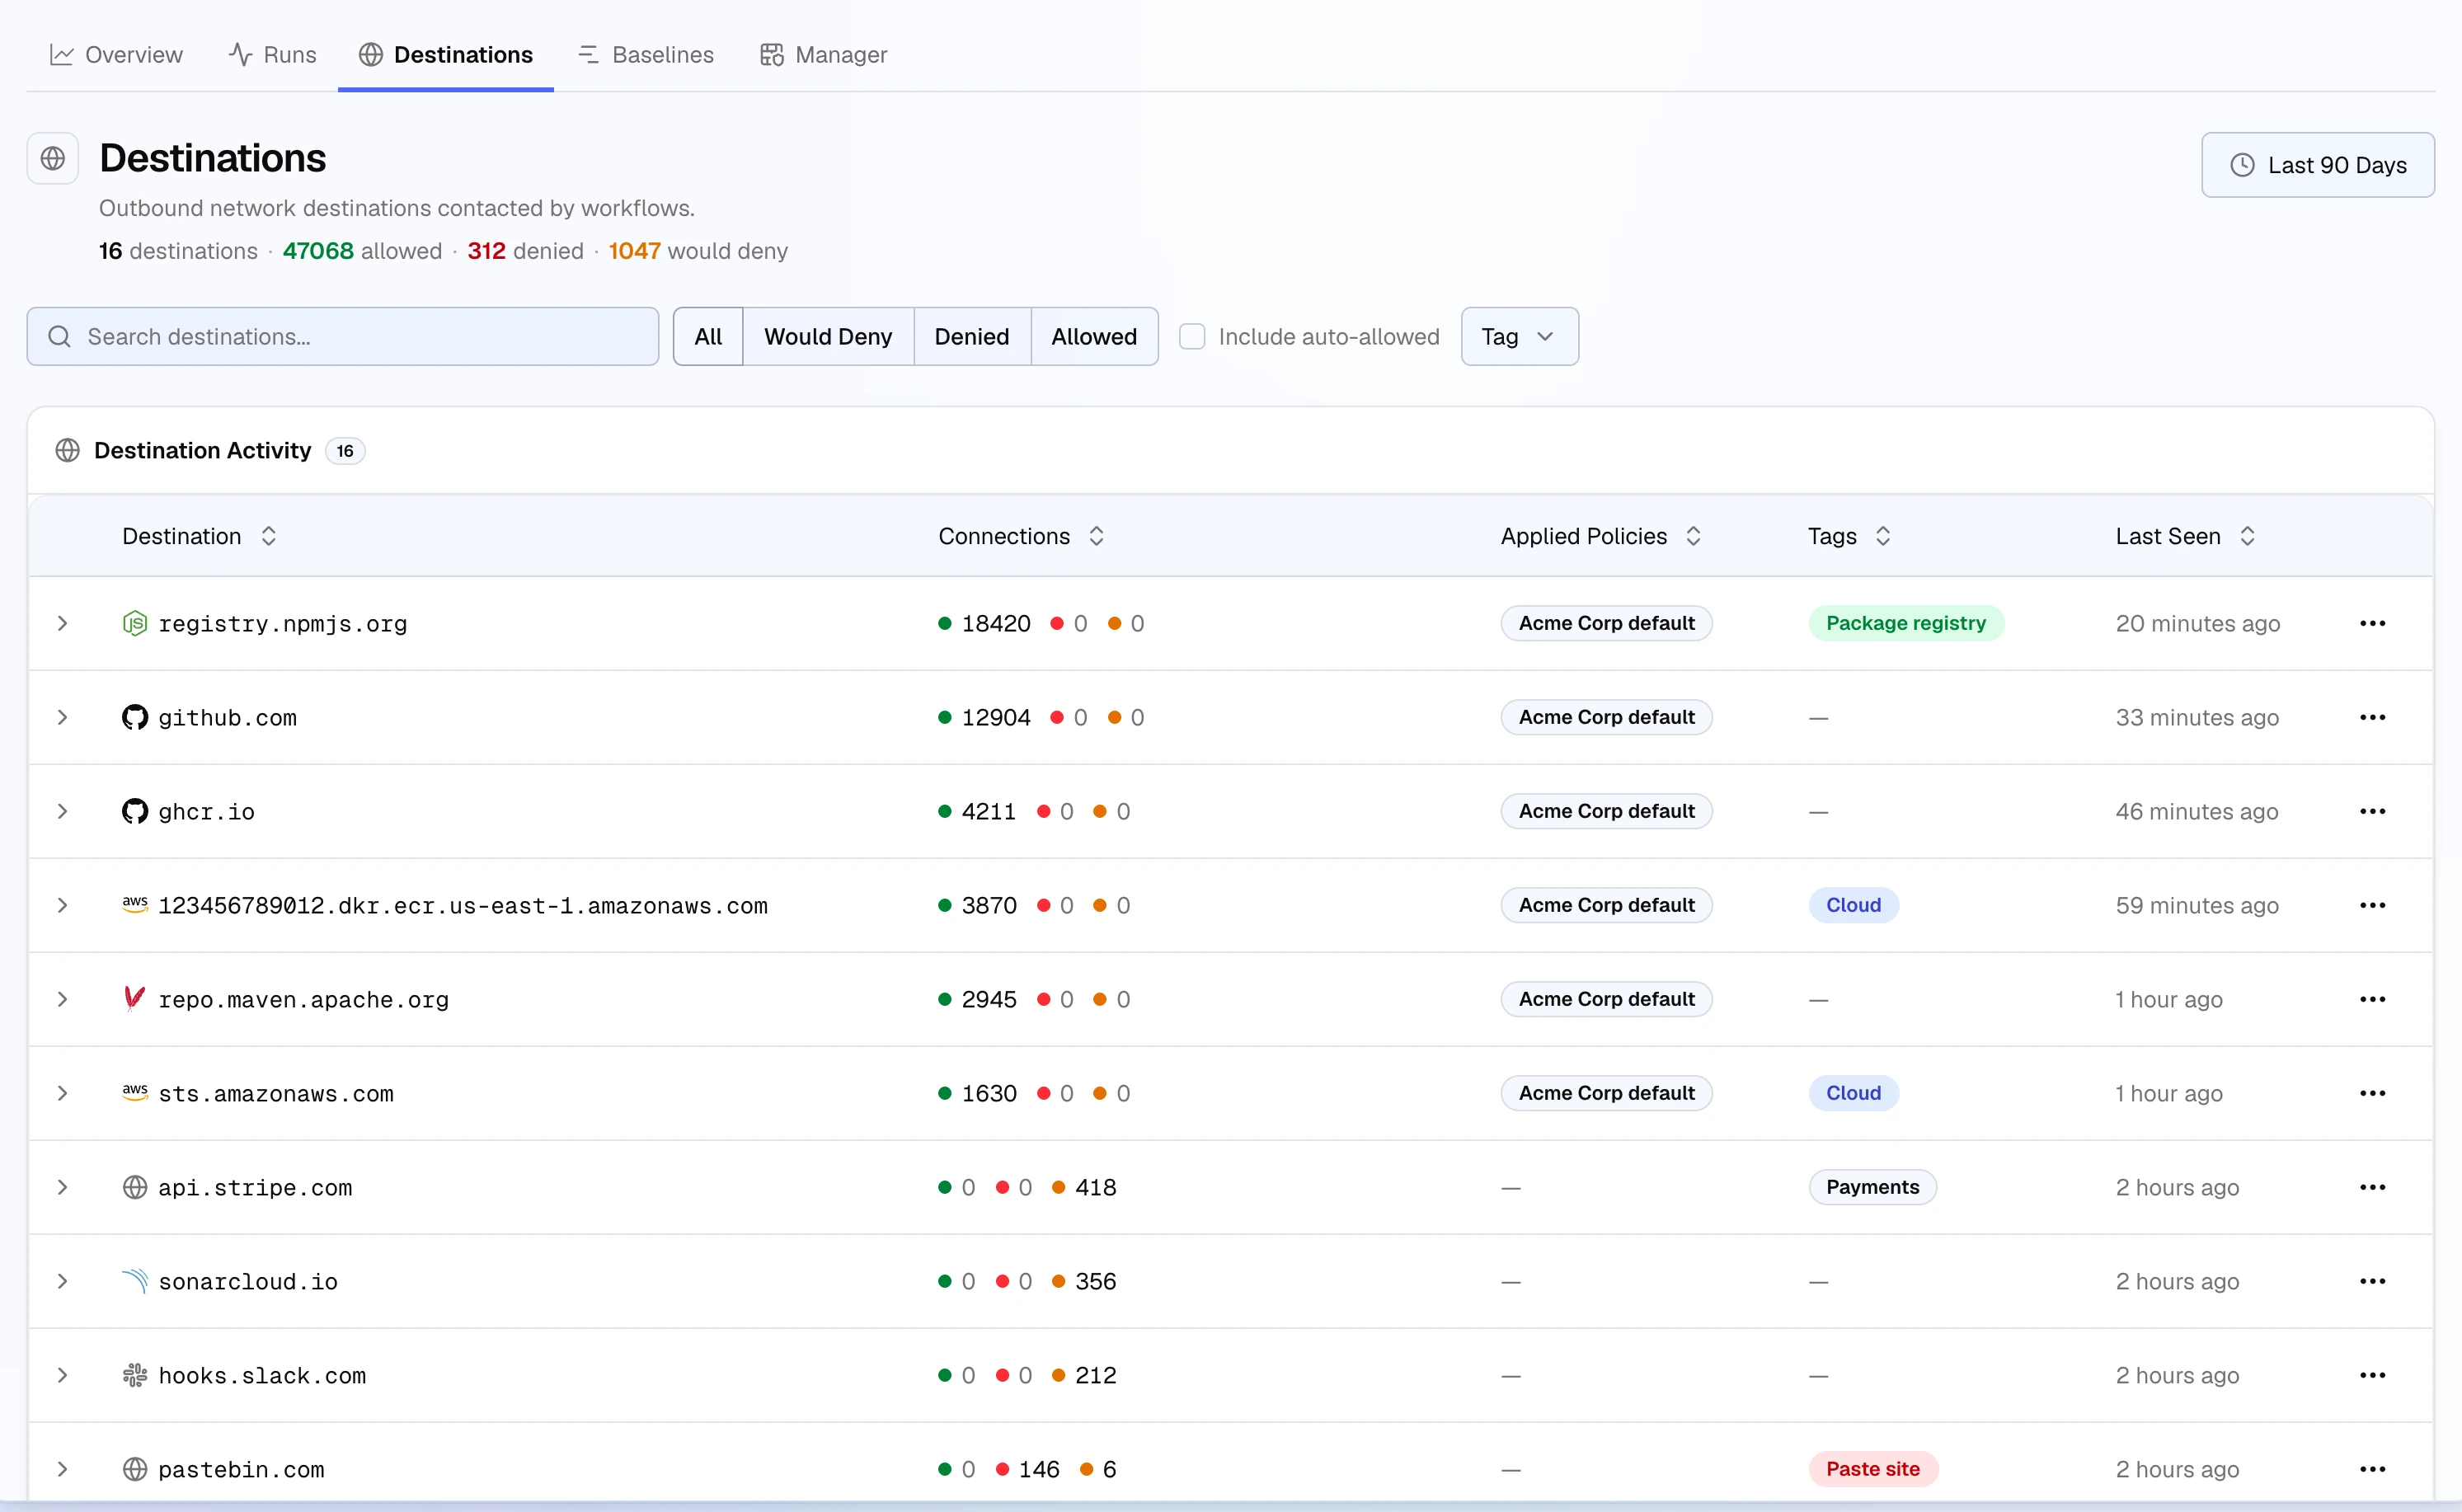Expand the pastebin.com row

click(62, 1470)
